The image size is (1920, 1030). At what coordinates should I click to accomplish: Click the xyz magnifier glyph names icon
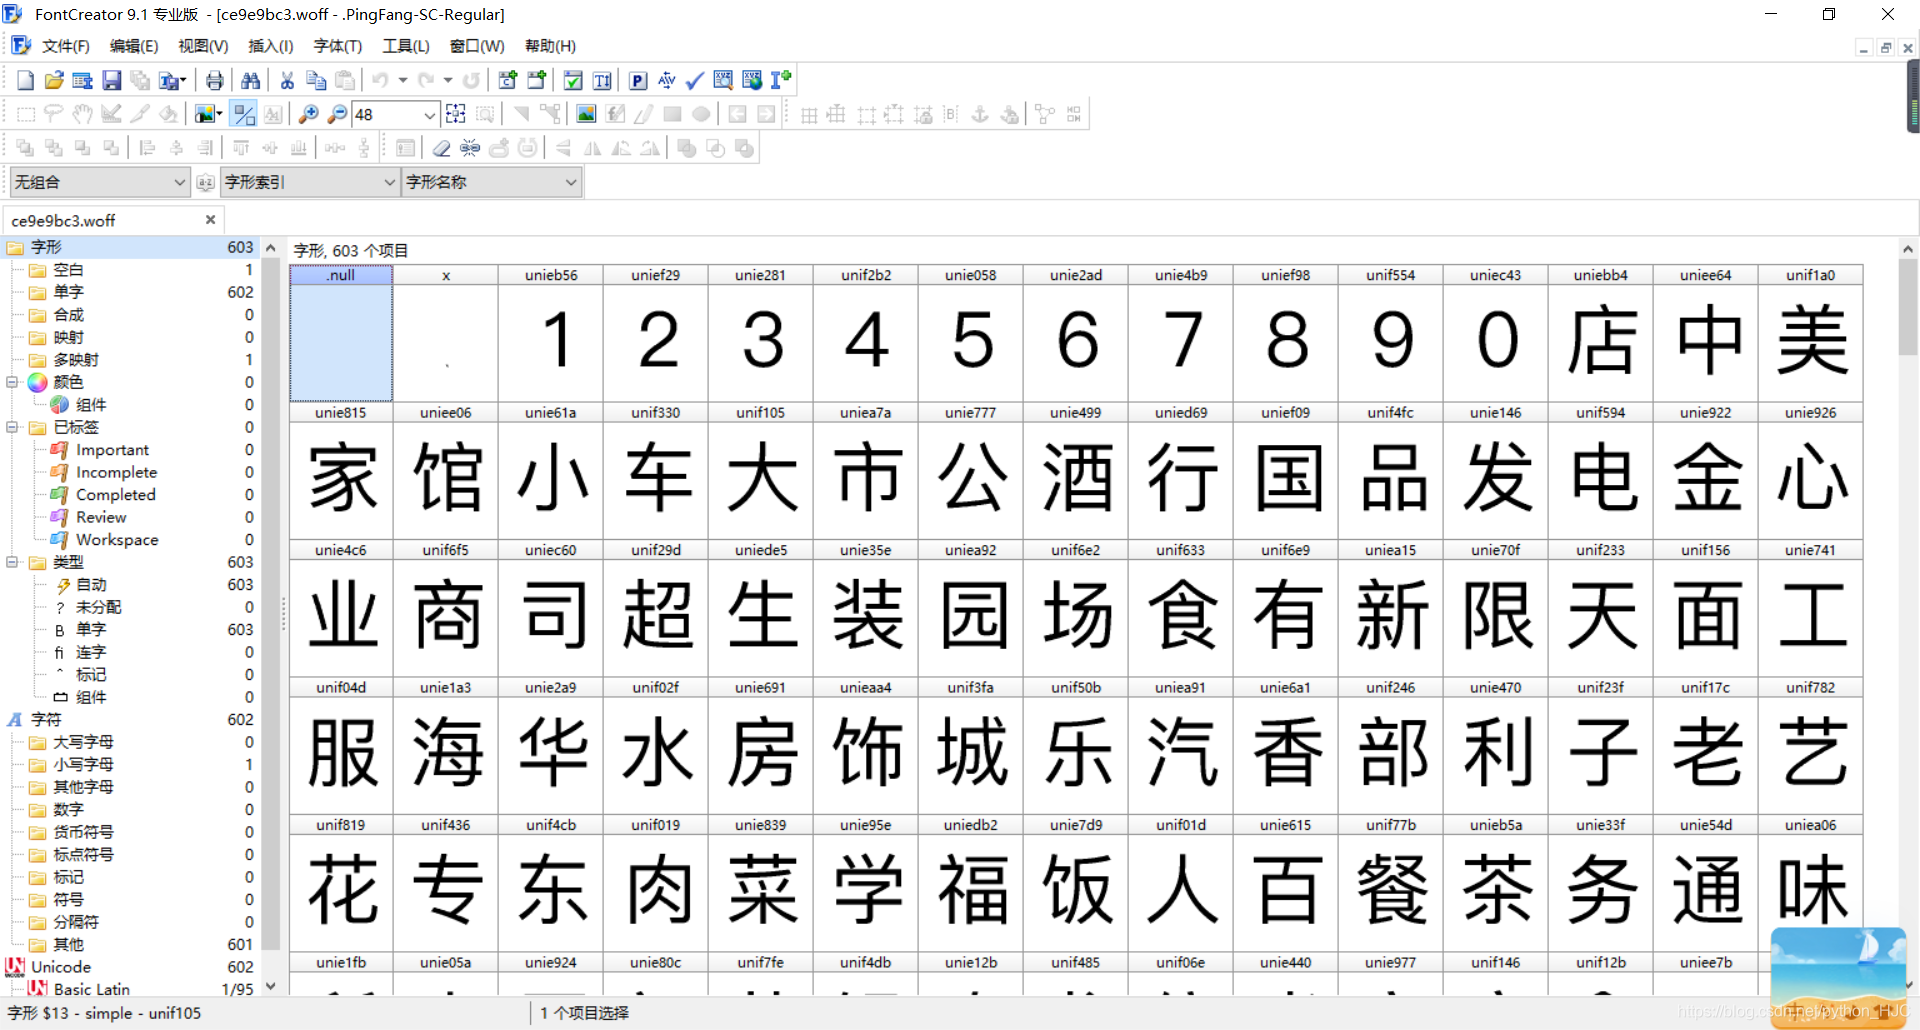point(723,80)
